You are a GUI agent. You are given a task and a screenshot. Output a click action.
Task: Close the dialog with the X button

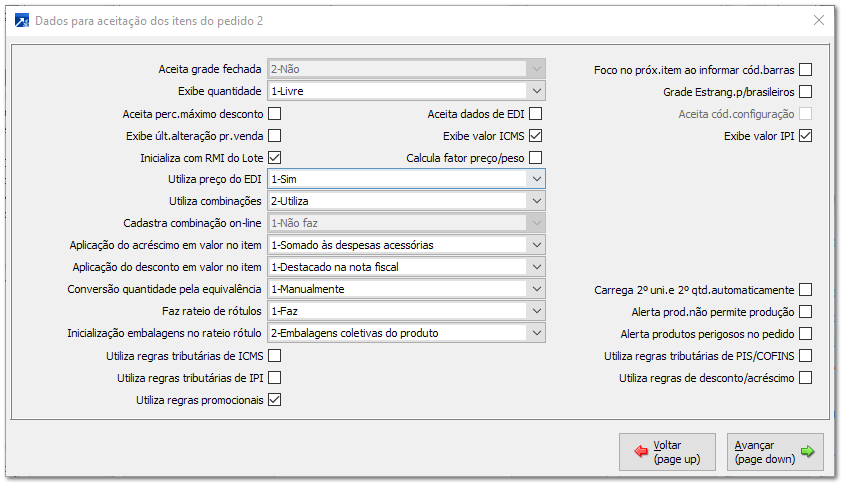[x=818, y=20]
